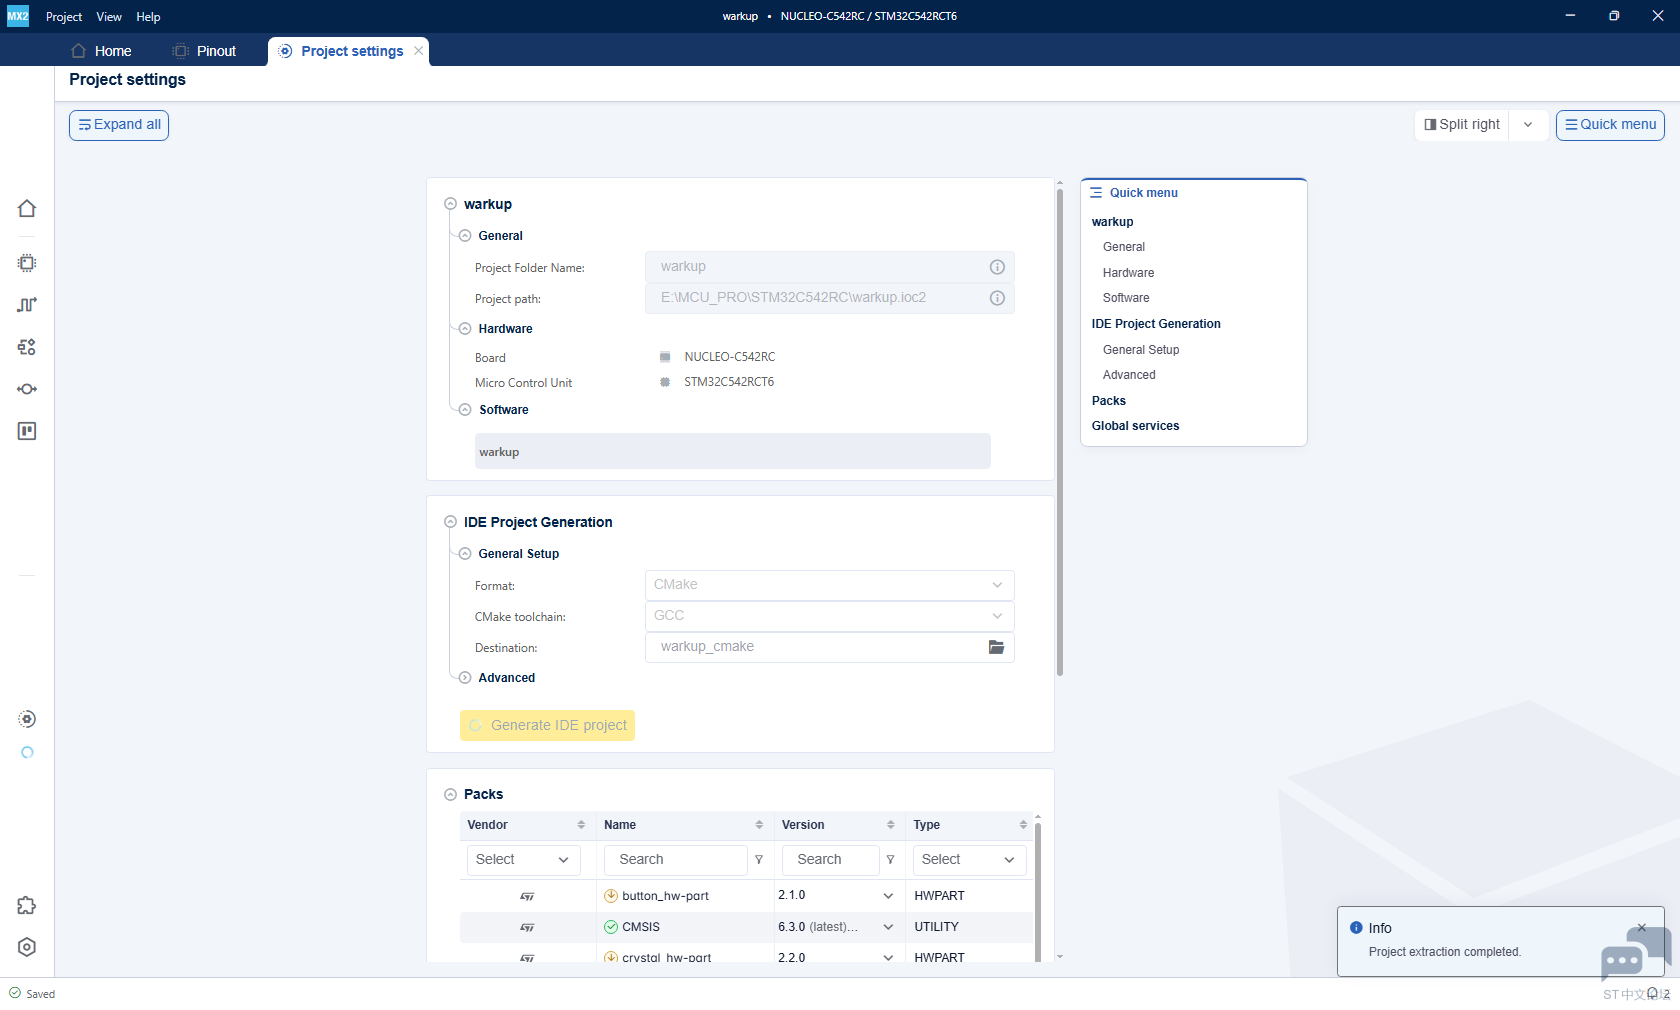Open the Clock configuration sidebar icon
Viewport: 1680px width, 1010px height.
coord(27,305)
